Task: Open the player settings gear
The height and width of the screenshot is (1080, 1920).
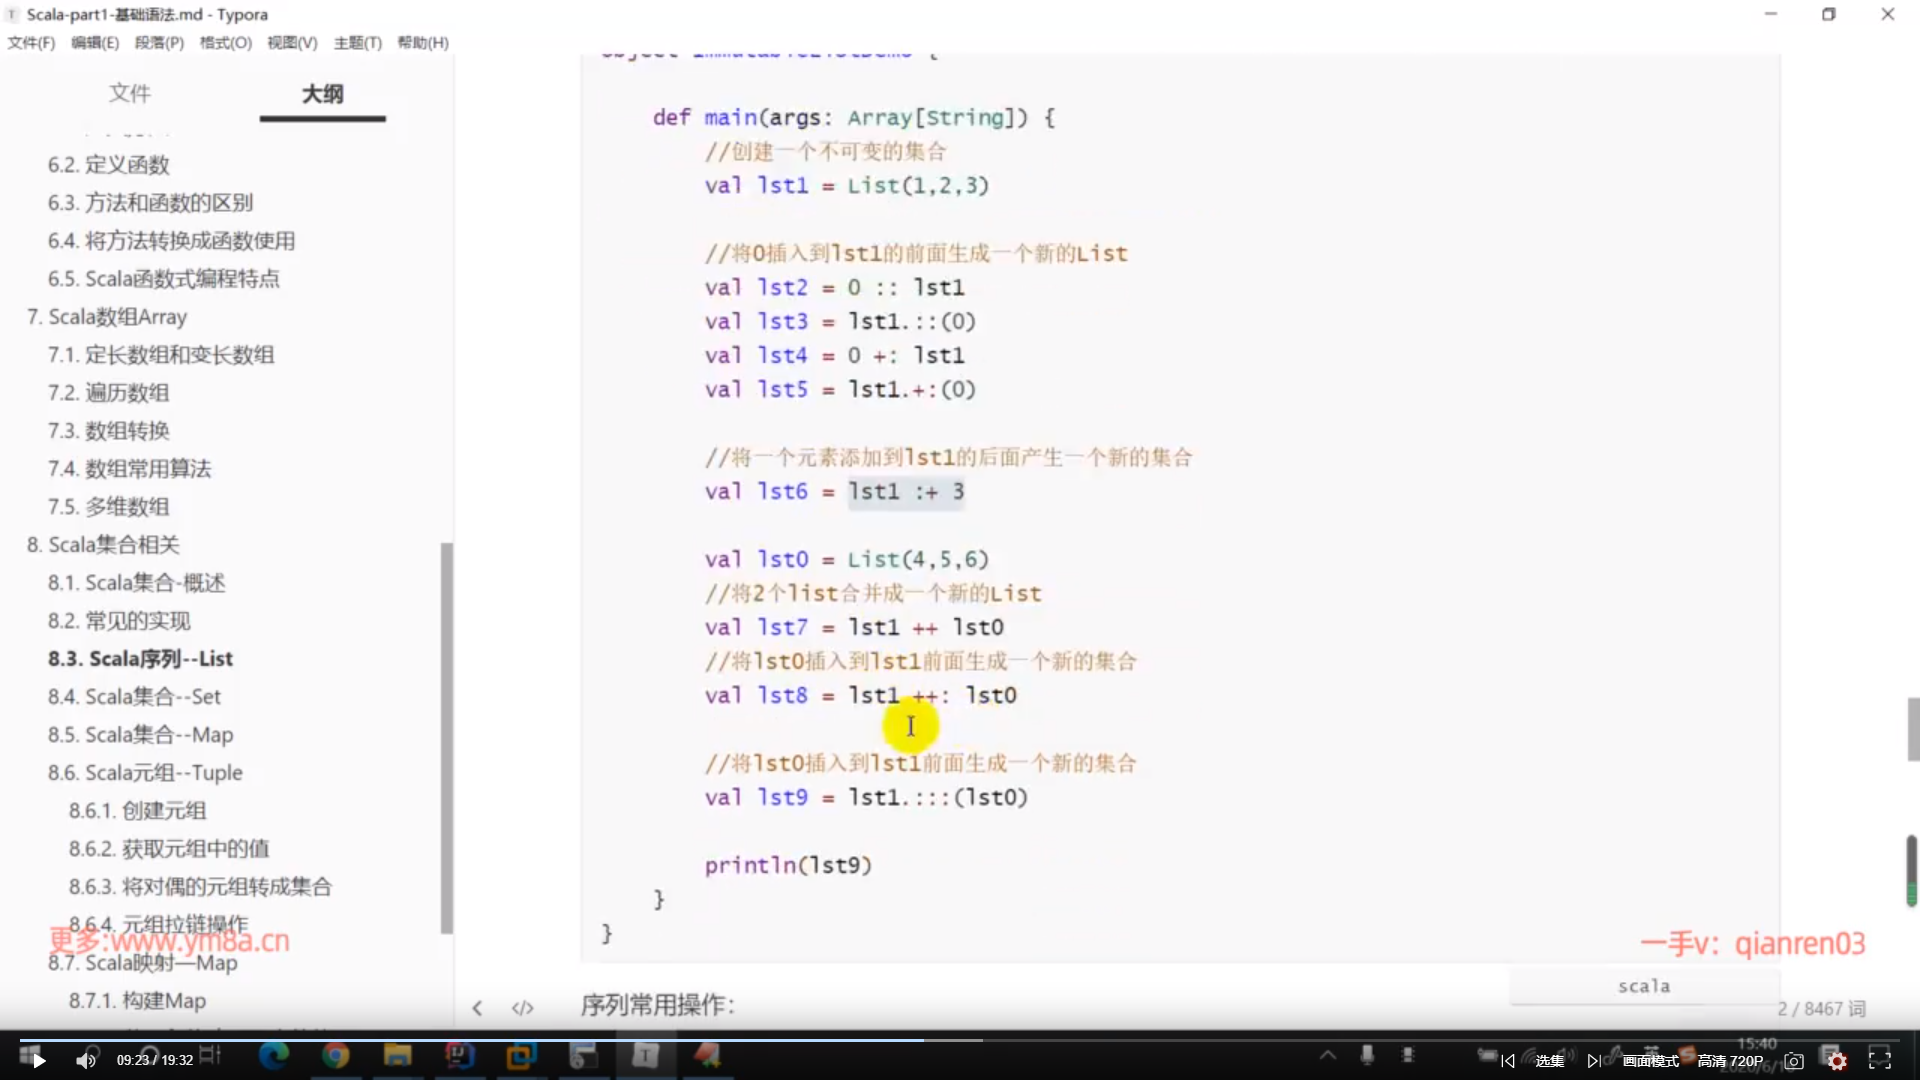Action: [1837, 1061]
